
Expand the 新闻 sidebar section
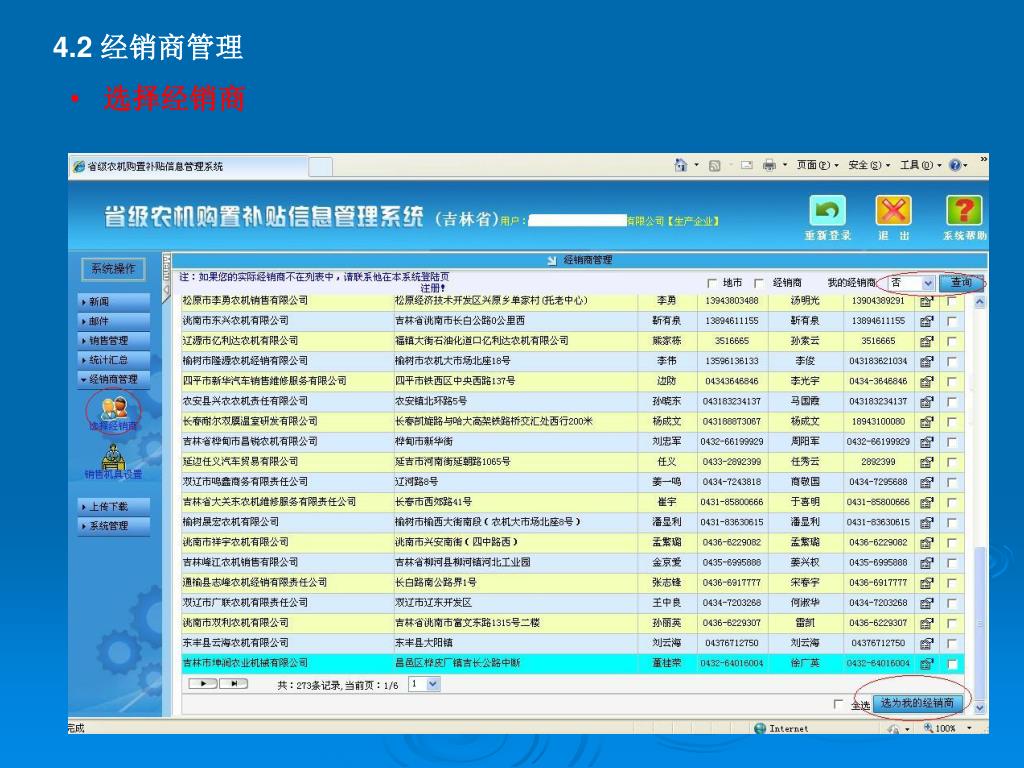(114, 302)
